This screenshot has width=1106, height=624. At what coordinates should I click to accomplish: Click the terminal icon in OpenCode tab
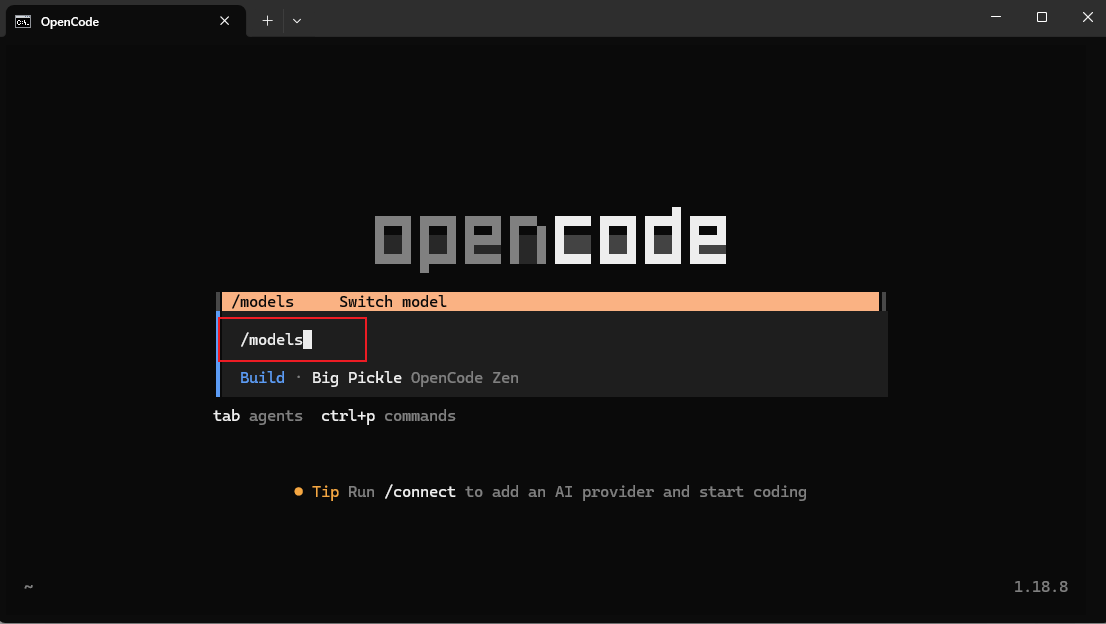[x=23, y=22]
